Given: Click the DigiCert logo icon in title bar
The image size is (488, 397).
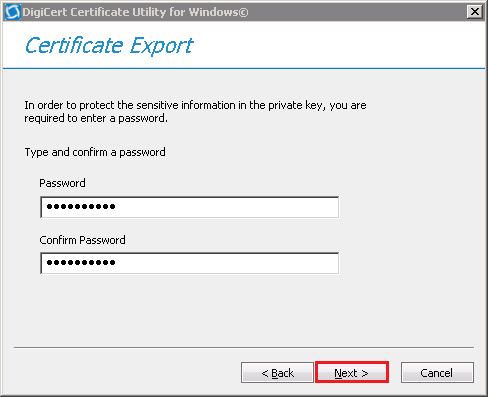Looking at the screenshot, I should 12,12.
